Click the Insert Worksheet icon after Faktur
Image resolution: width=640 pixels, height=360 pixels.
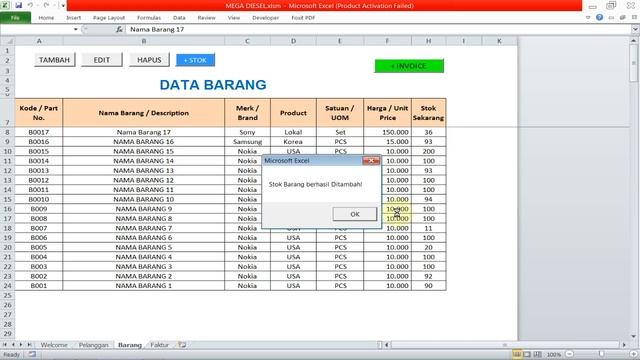(x=182, y=345)
